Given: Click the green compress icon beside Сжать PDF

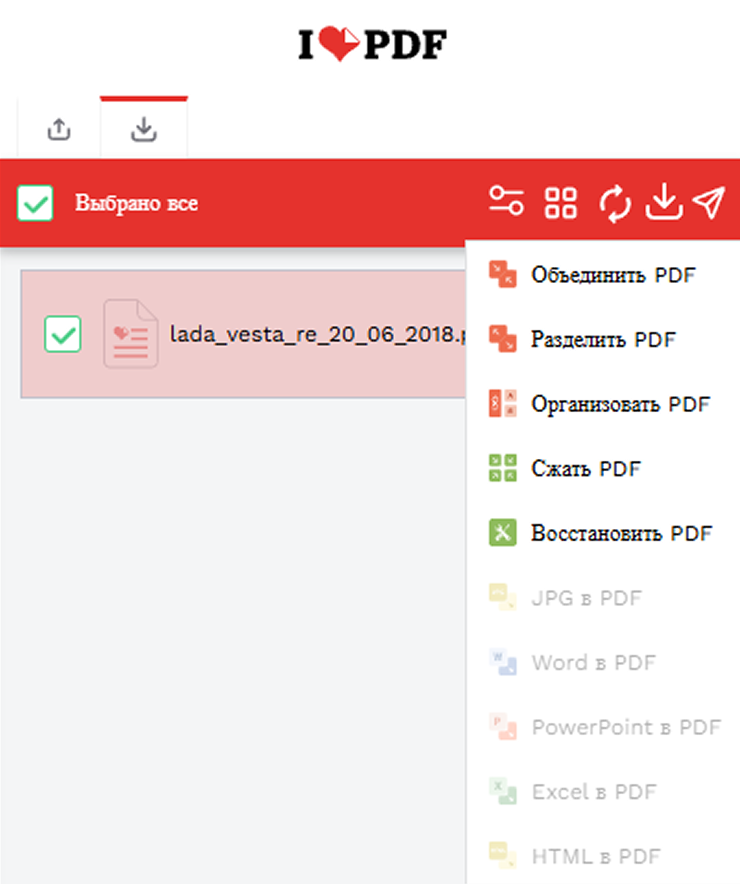Looking at the screenshot, I should click(503, 468).
